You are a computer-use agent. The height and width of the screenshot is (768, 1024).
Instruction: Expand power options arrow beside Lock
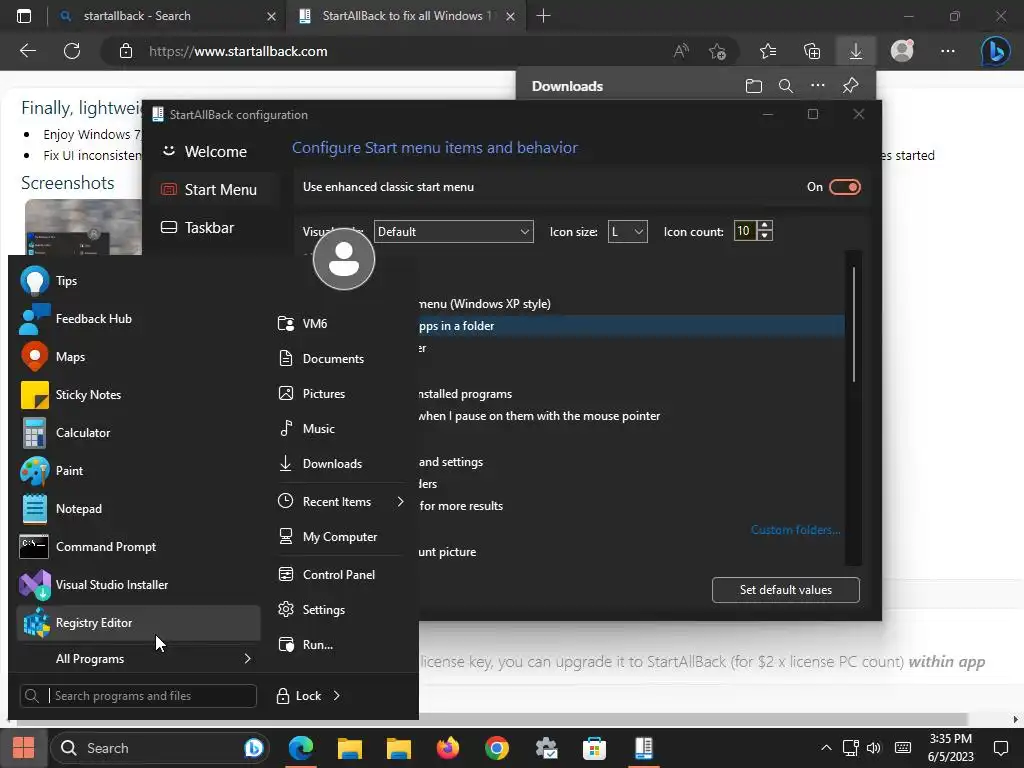coord(336,696)
